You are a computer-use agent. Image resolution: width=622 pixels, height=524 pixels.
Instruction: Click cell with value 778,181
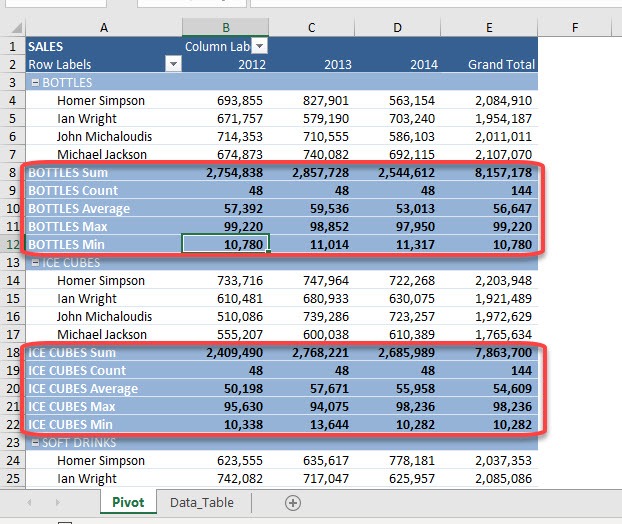(397, 461)
